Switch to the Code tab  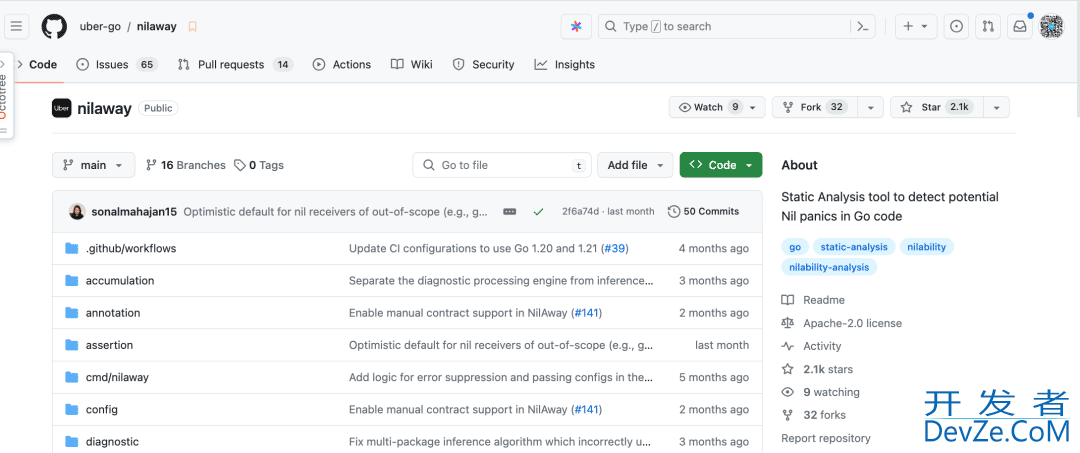(x=36, y=65)
